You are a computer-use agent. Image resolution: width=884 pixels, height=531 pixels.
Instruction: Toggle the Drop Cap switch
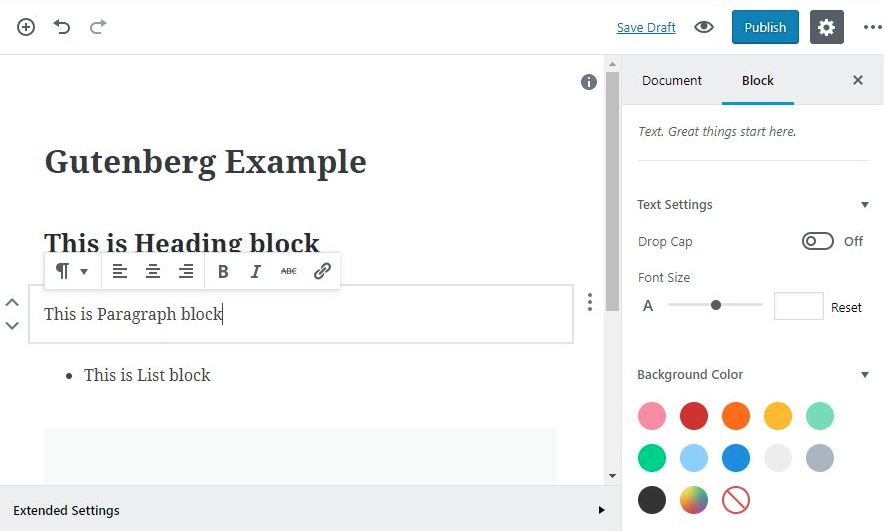[x=817, y=241]
